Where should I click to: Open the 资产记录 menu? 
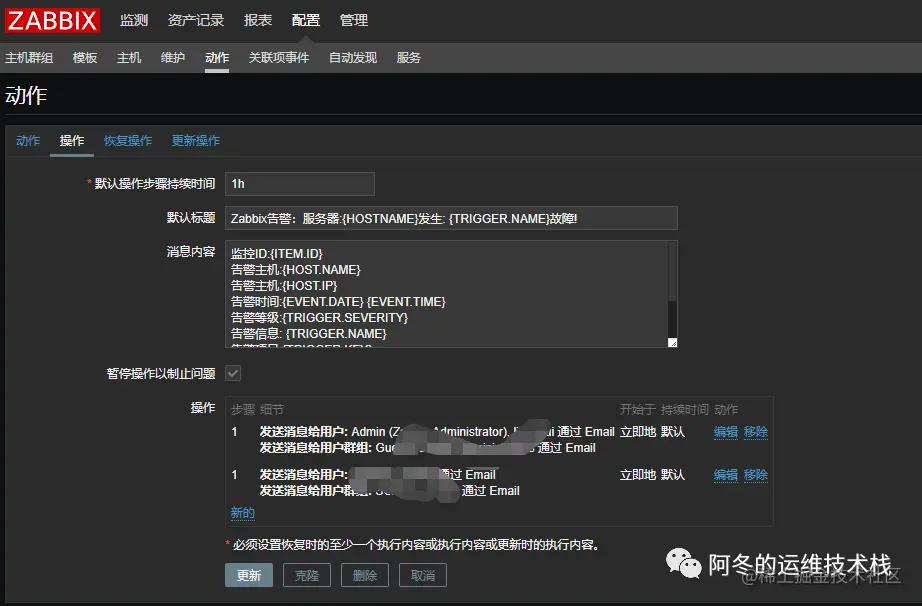coord(195,19)
